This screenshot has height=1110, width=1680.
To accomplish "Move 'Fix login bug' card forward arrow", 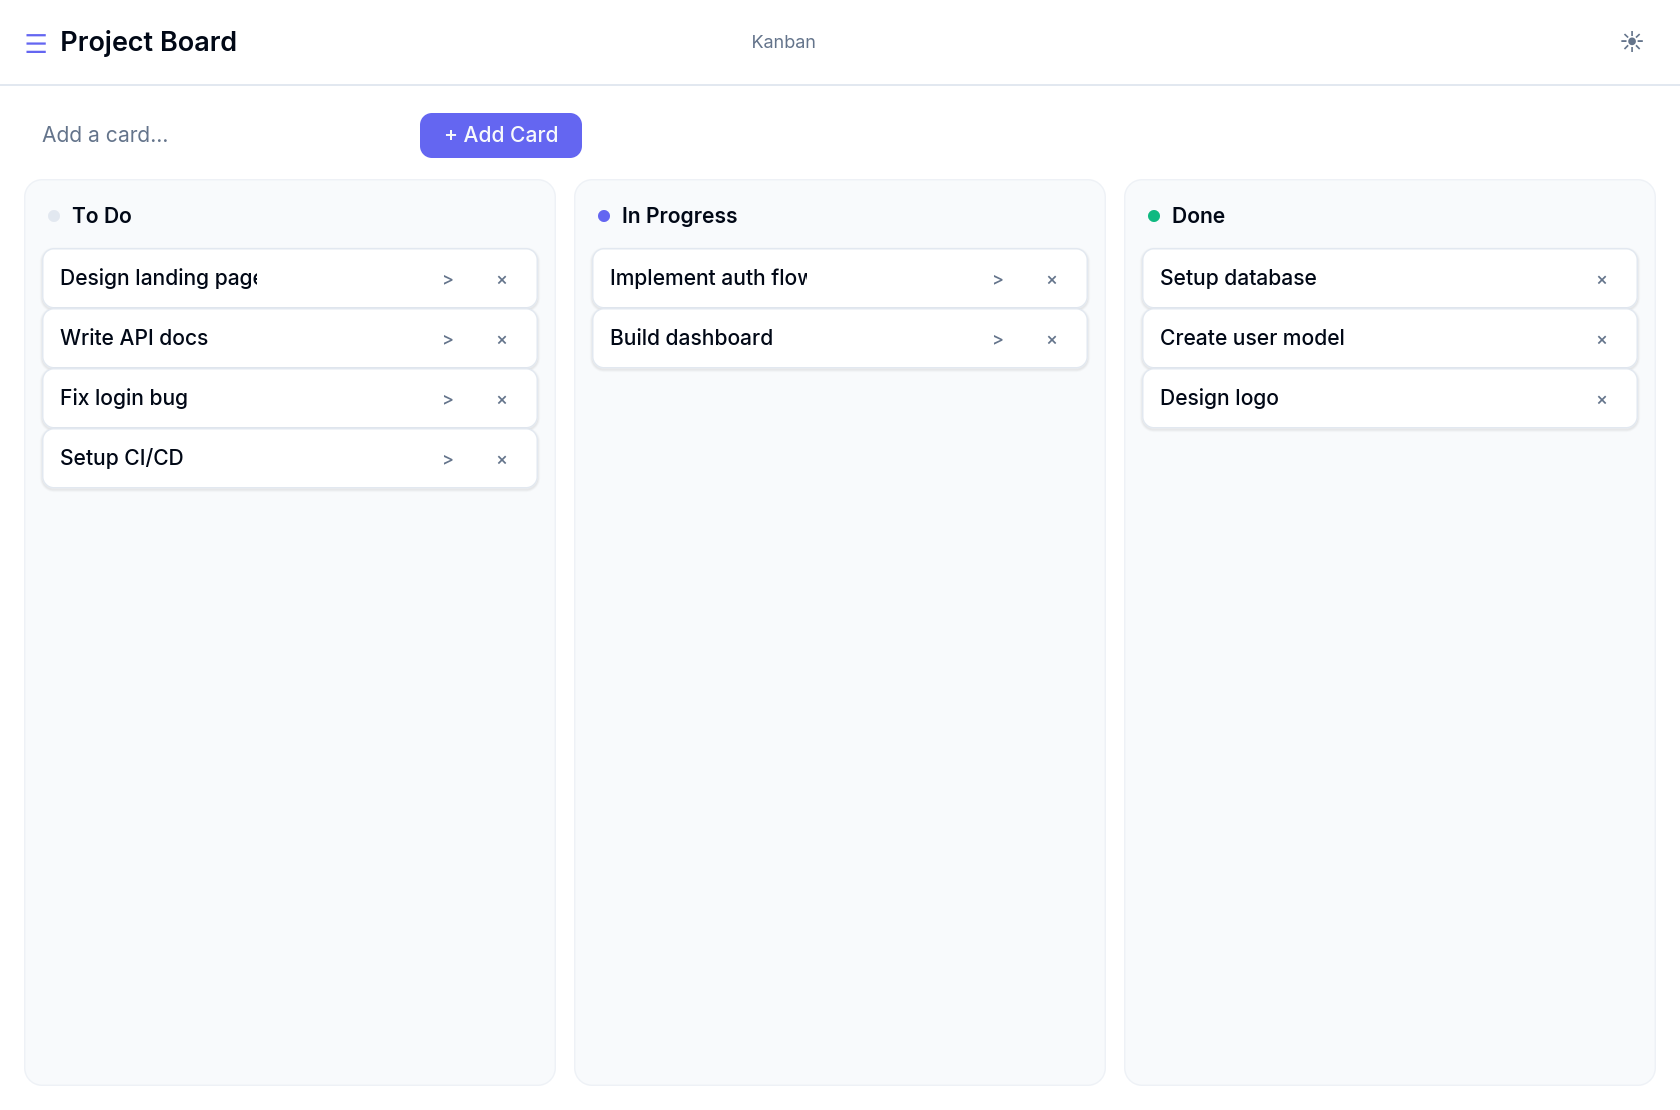I will [x=448, y=400].
